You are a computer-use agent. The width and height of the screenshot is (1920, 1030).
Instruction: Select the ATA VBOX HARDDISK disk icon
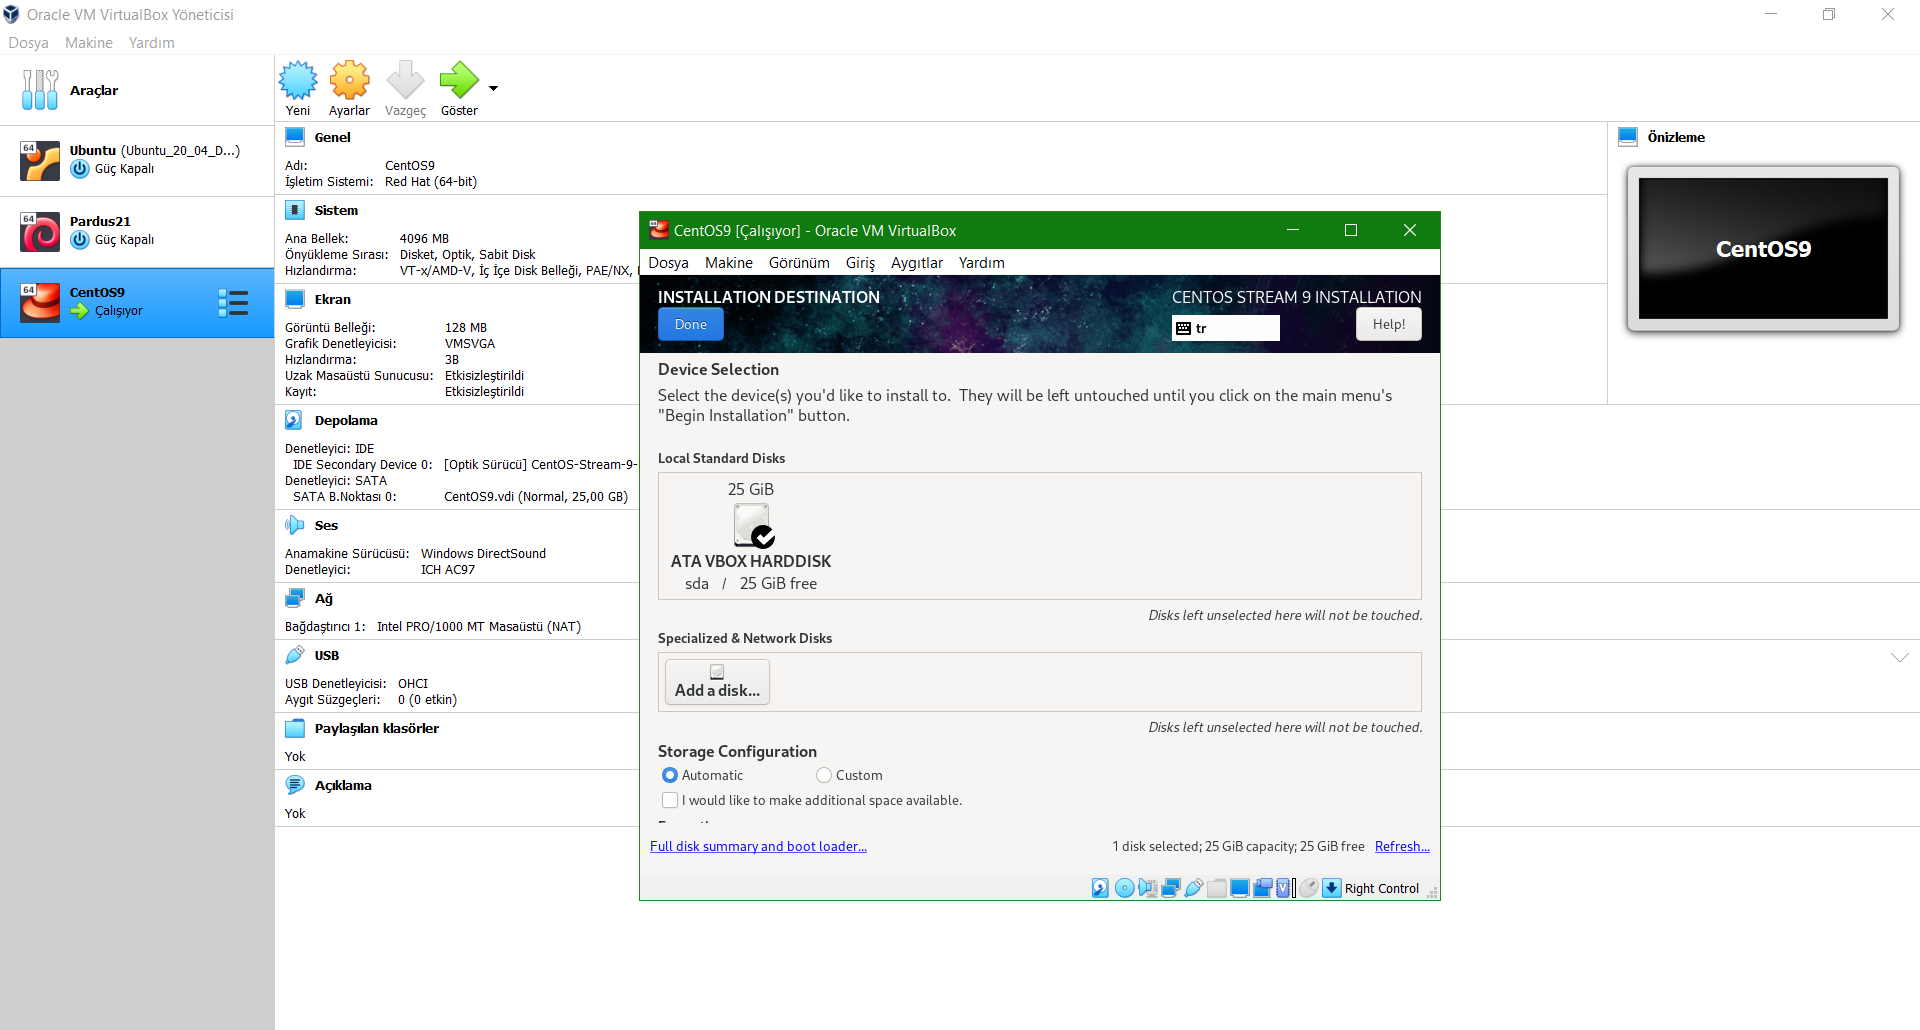point(753,525)
